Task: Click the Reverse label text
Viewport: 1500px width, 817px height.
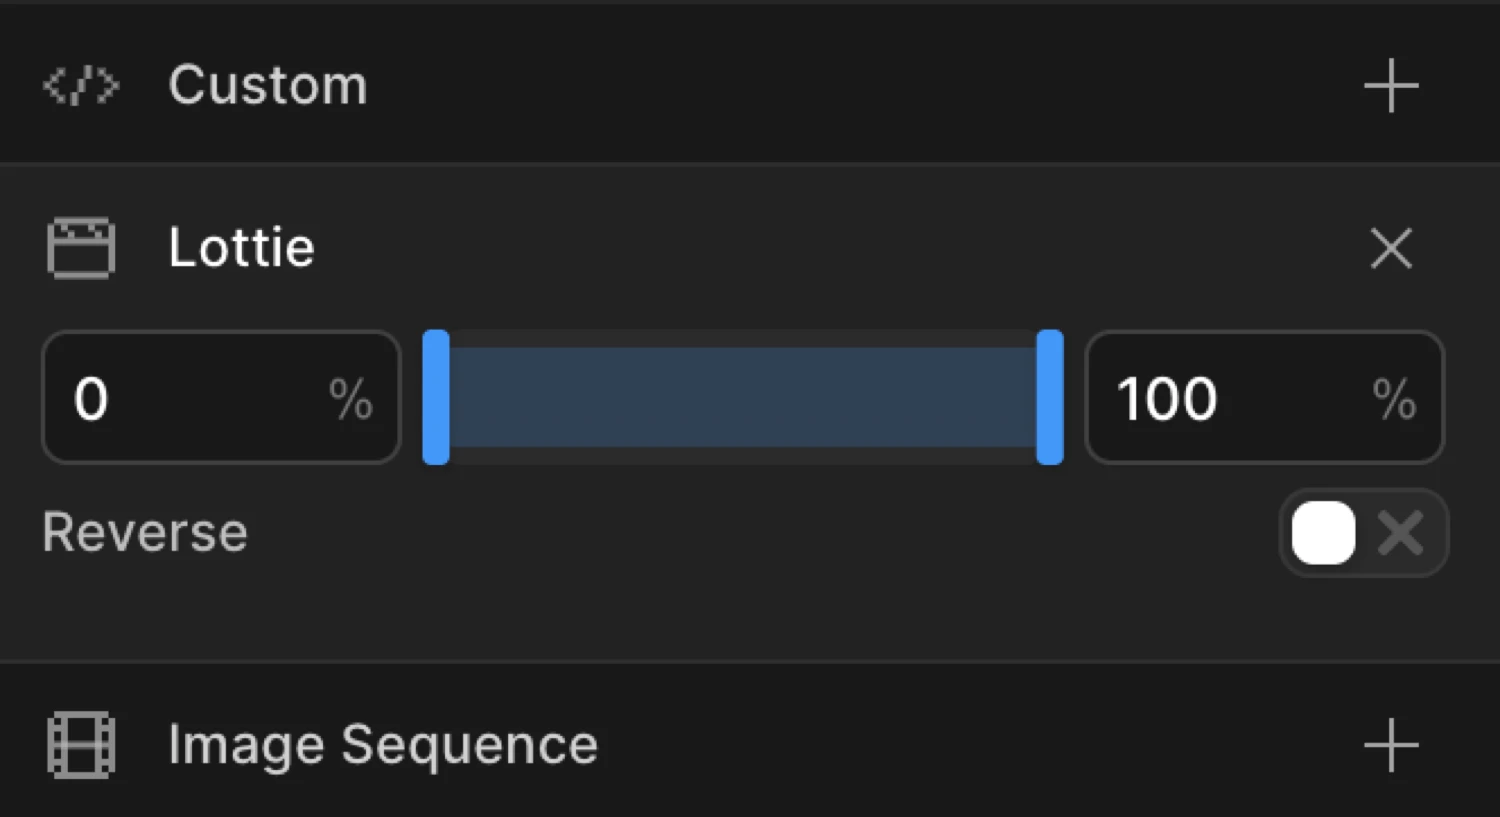Action: pos(144,533)
